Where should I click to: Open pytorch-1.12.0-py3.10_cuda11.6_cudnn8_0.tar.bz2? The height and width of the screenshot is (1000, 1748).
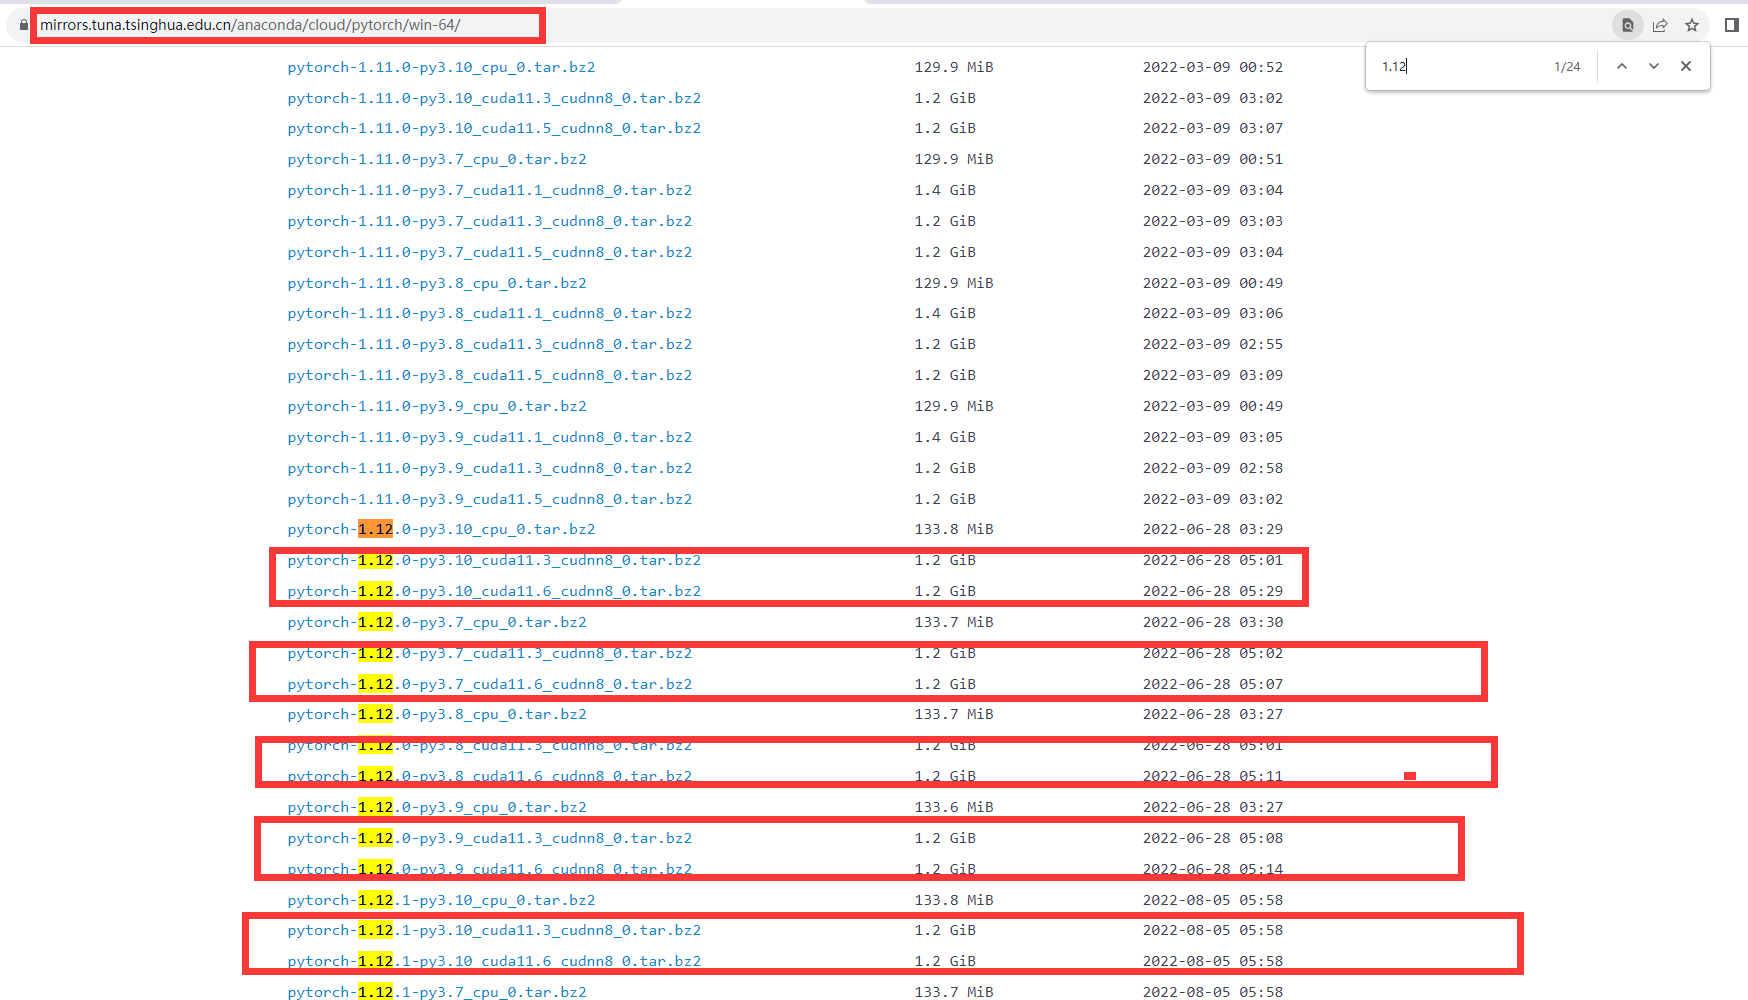[494, 591]
